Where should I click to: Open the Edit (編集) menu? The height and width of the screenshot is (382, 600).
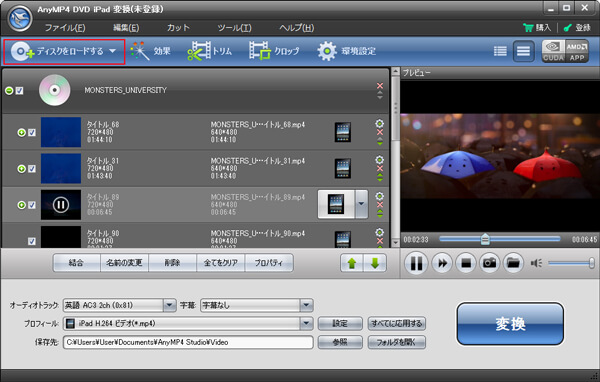coord(126,28)
